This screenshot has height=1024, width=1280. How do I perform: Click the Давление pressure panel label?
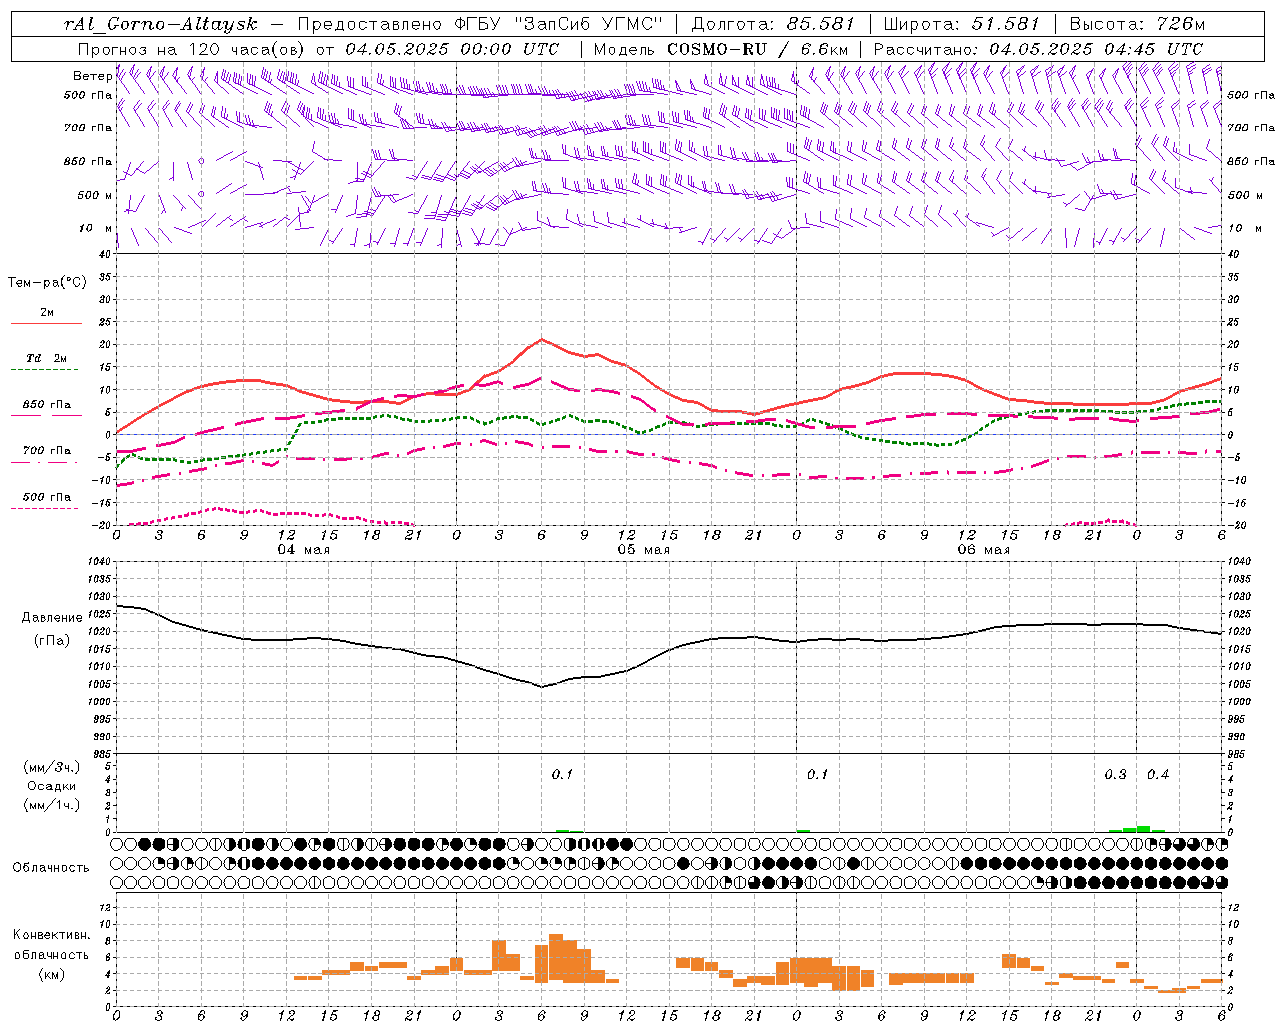pos(52,618)
